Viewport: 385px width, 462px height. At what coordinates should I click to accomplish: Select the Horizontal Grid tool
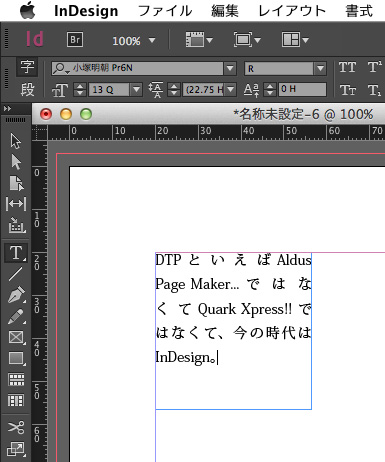tap(16, 380)
